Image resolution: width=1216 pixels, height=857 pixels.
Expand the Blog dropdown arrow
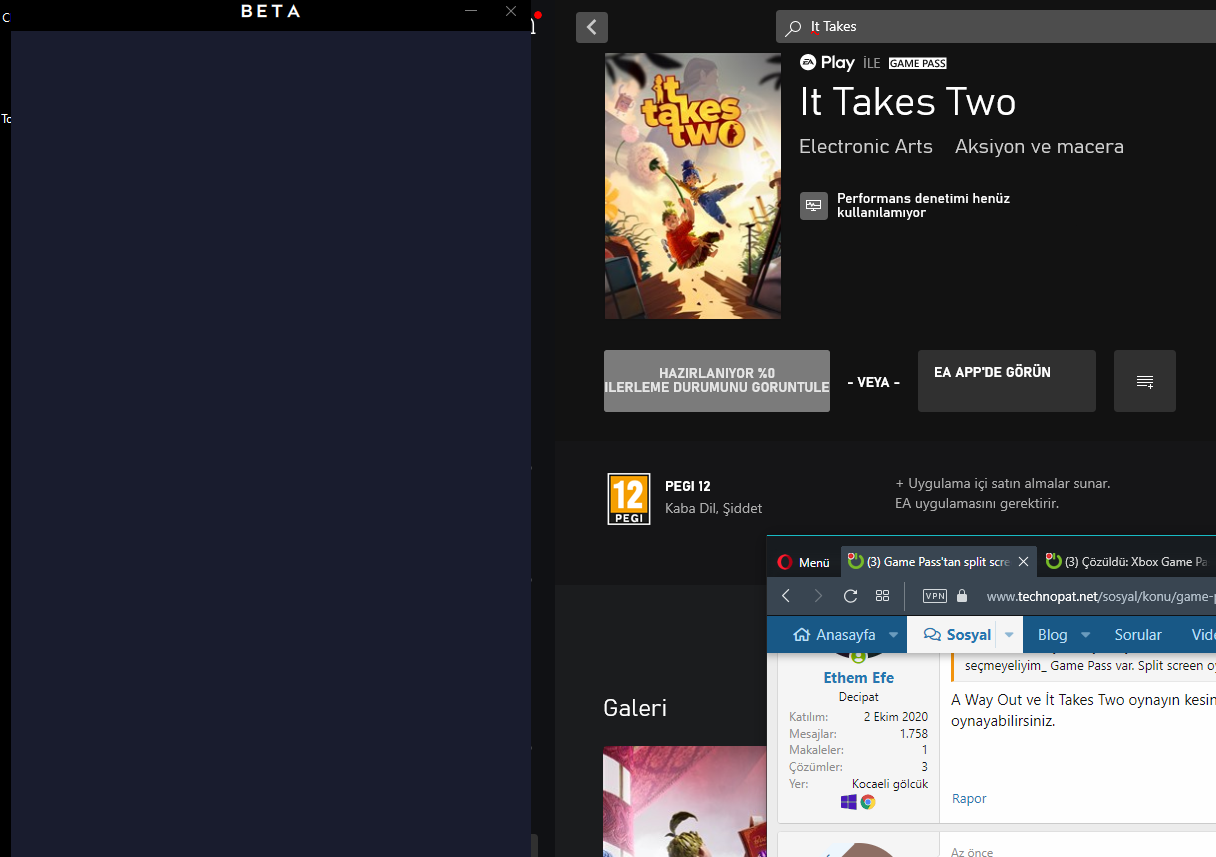pyautogui.click(x=1087, y=635)
